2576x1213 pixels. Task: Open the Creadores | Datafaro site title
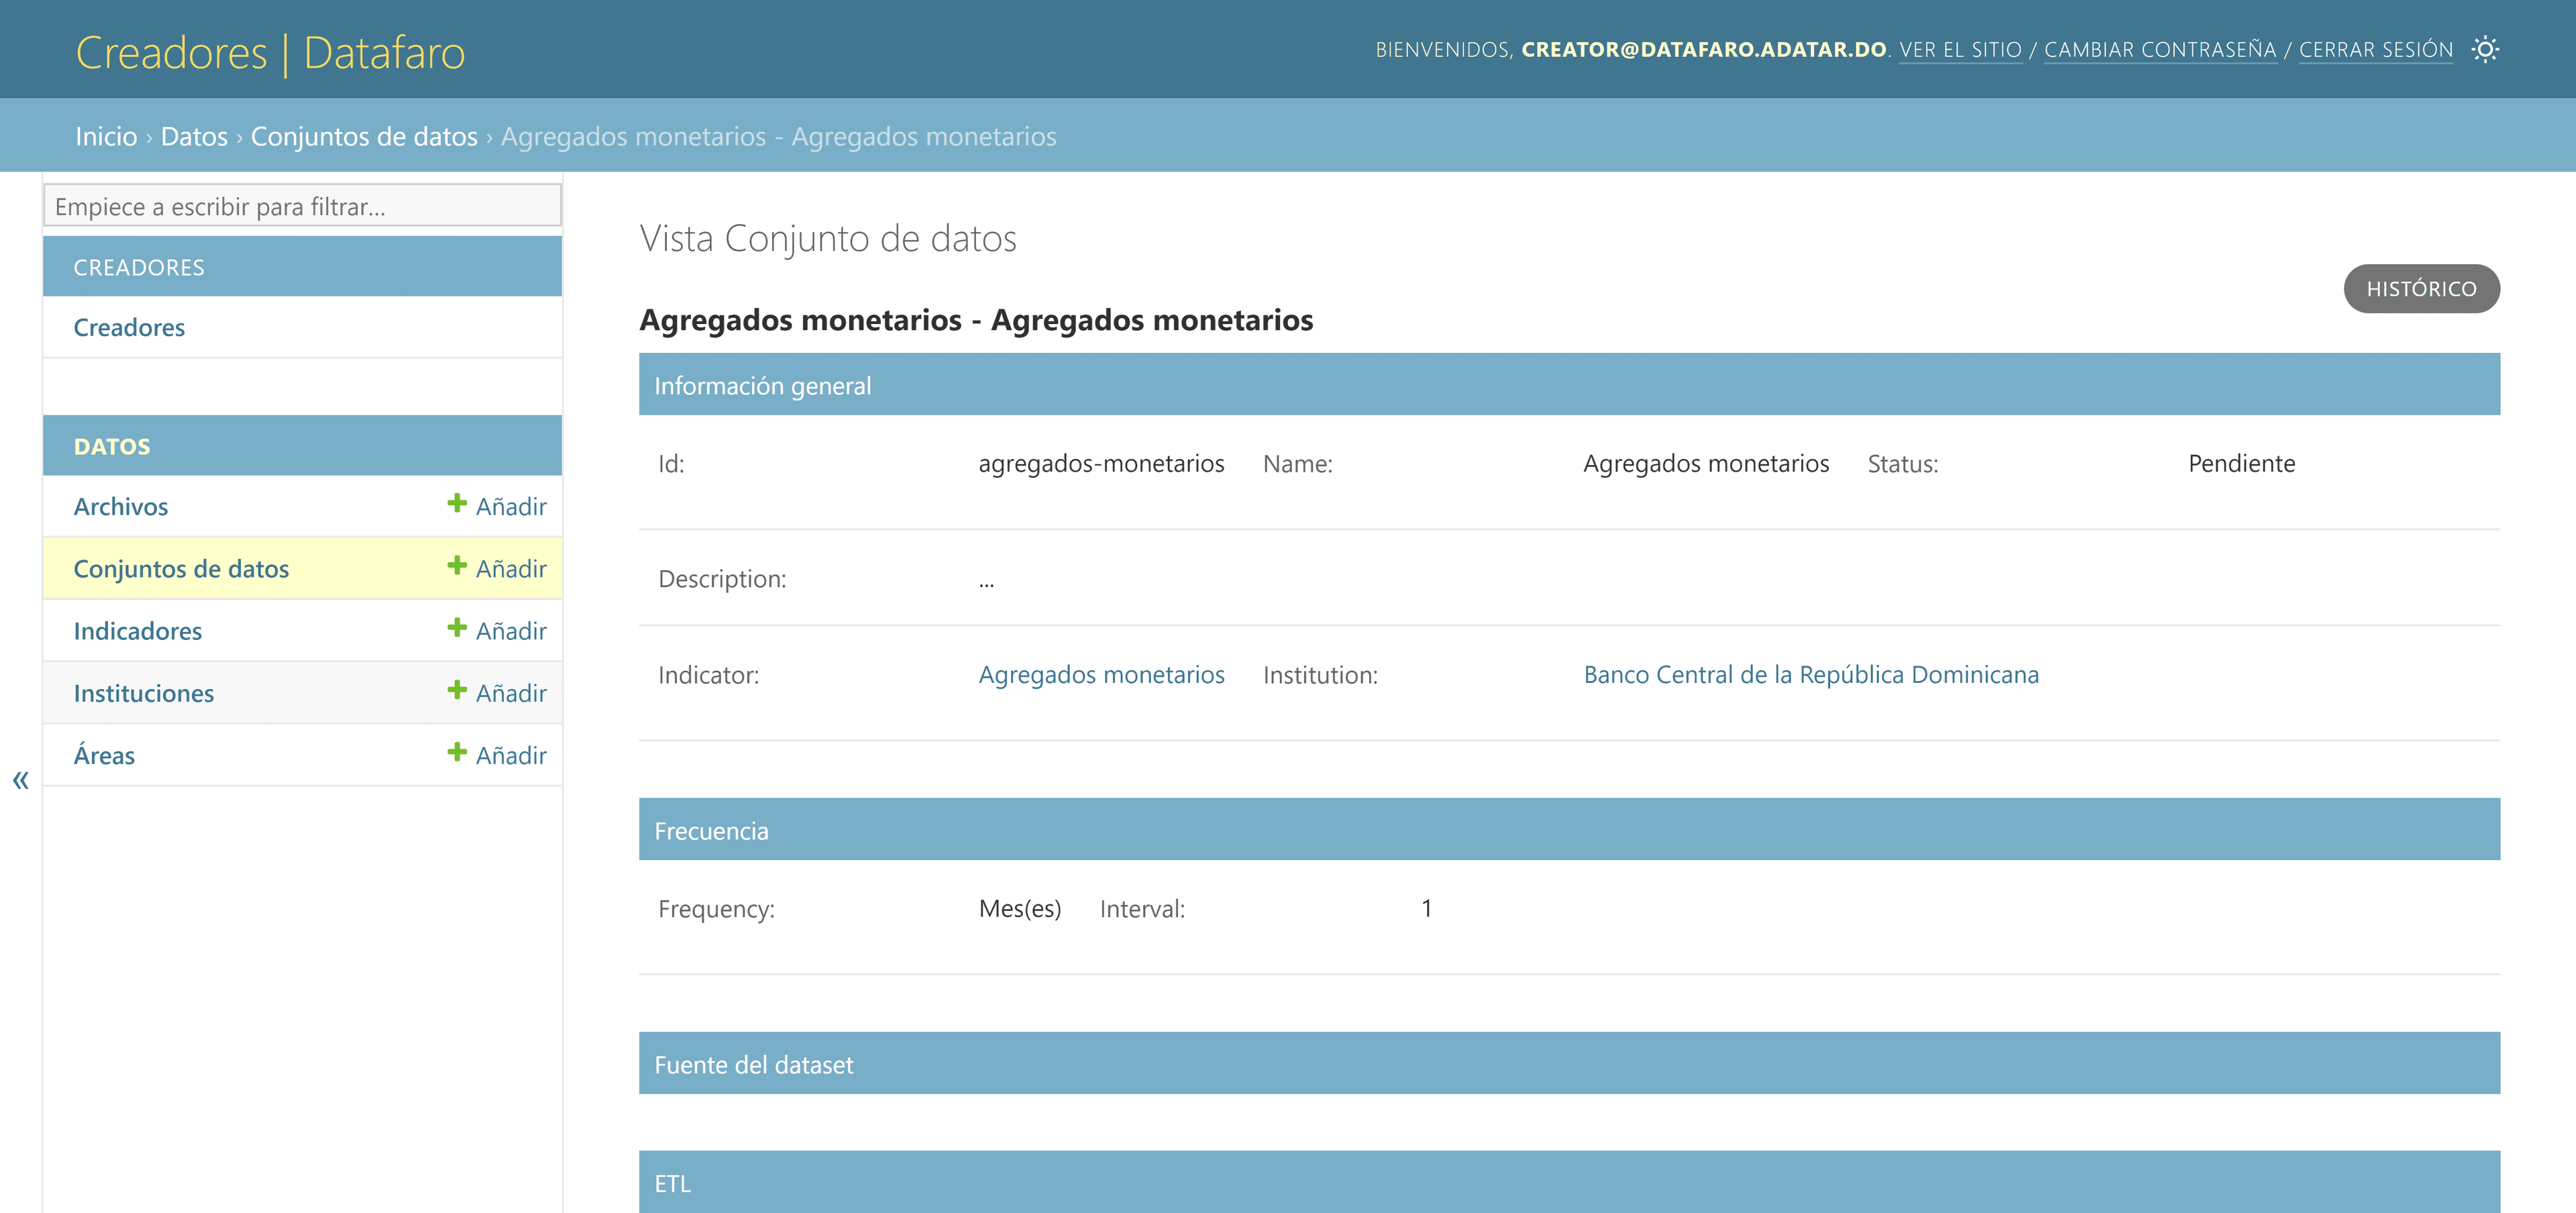click(270, 52)
